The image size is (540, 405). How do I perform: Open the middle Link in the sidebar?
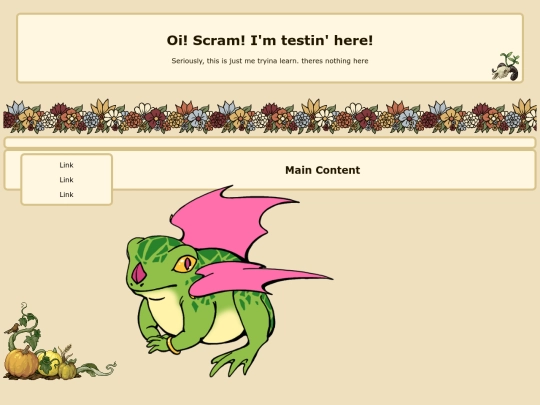point(66,180)
